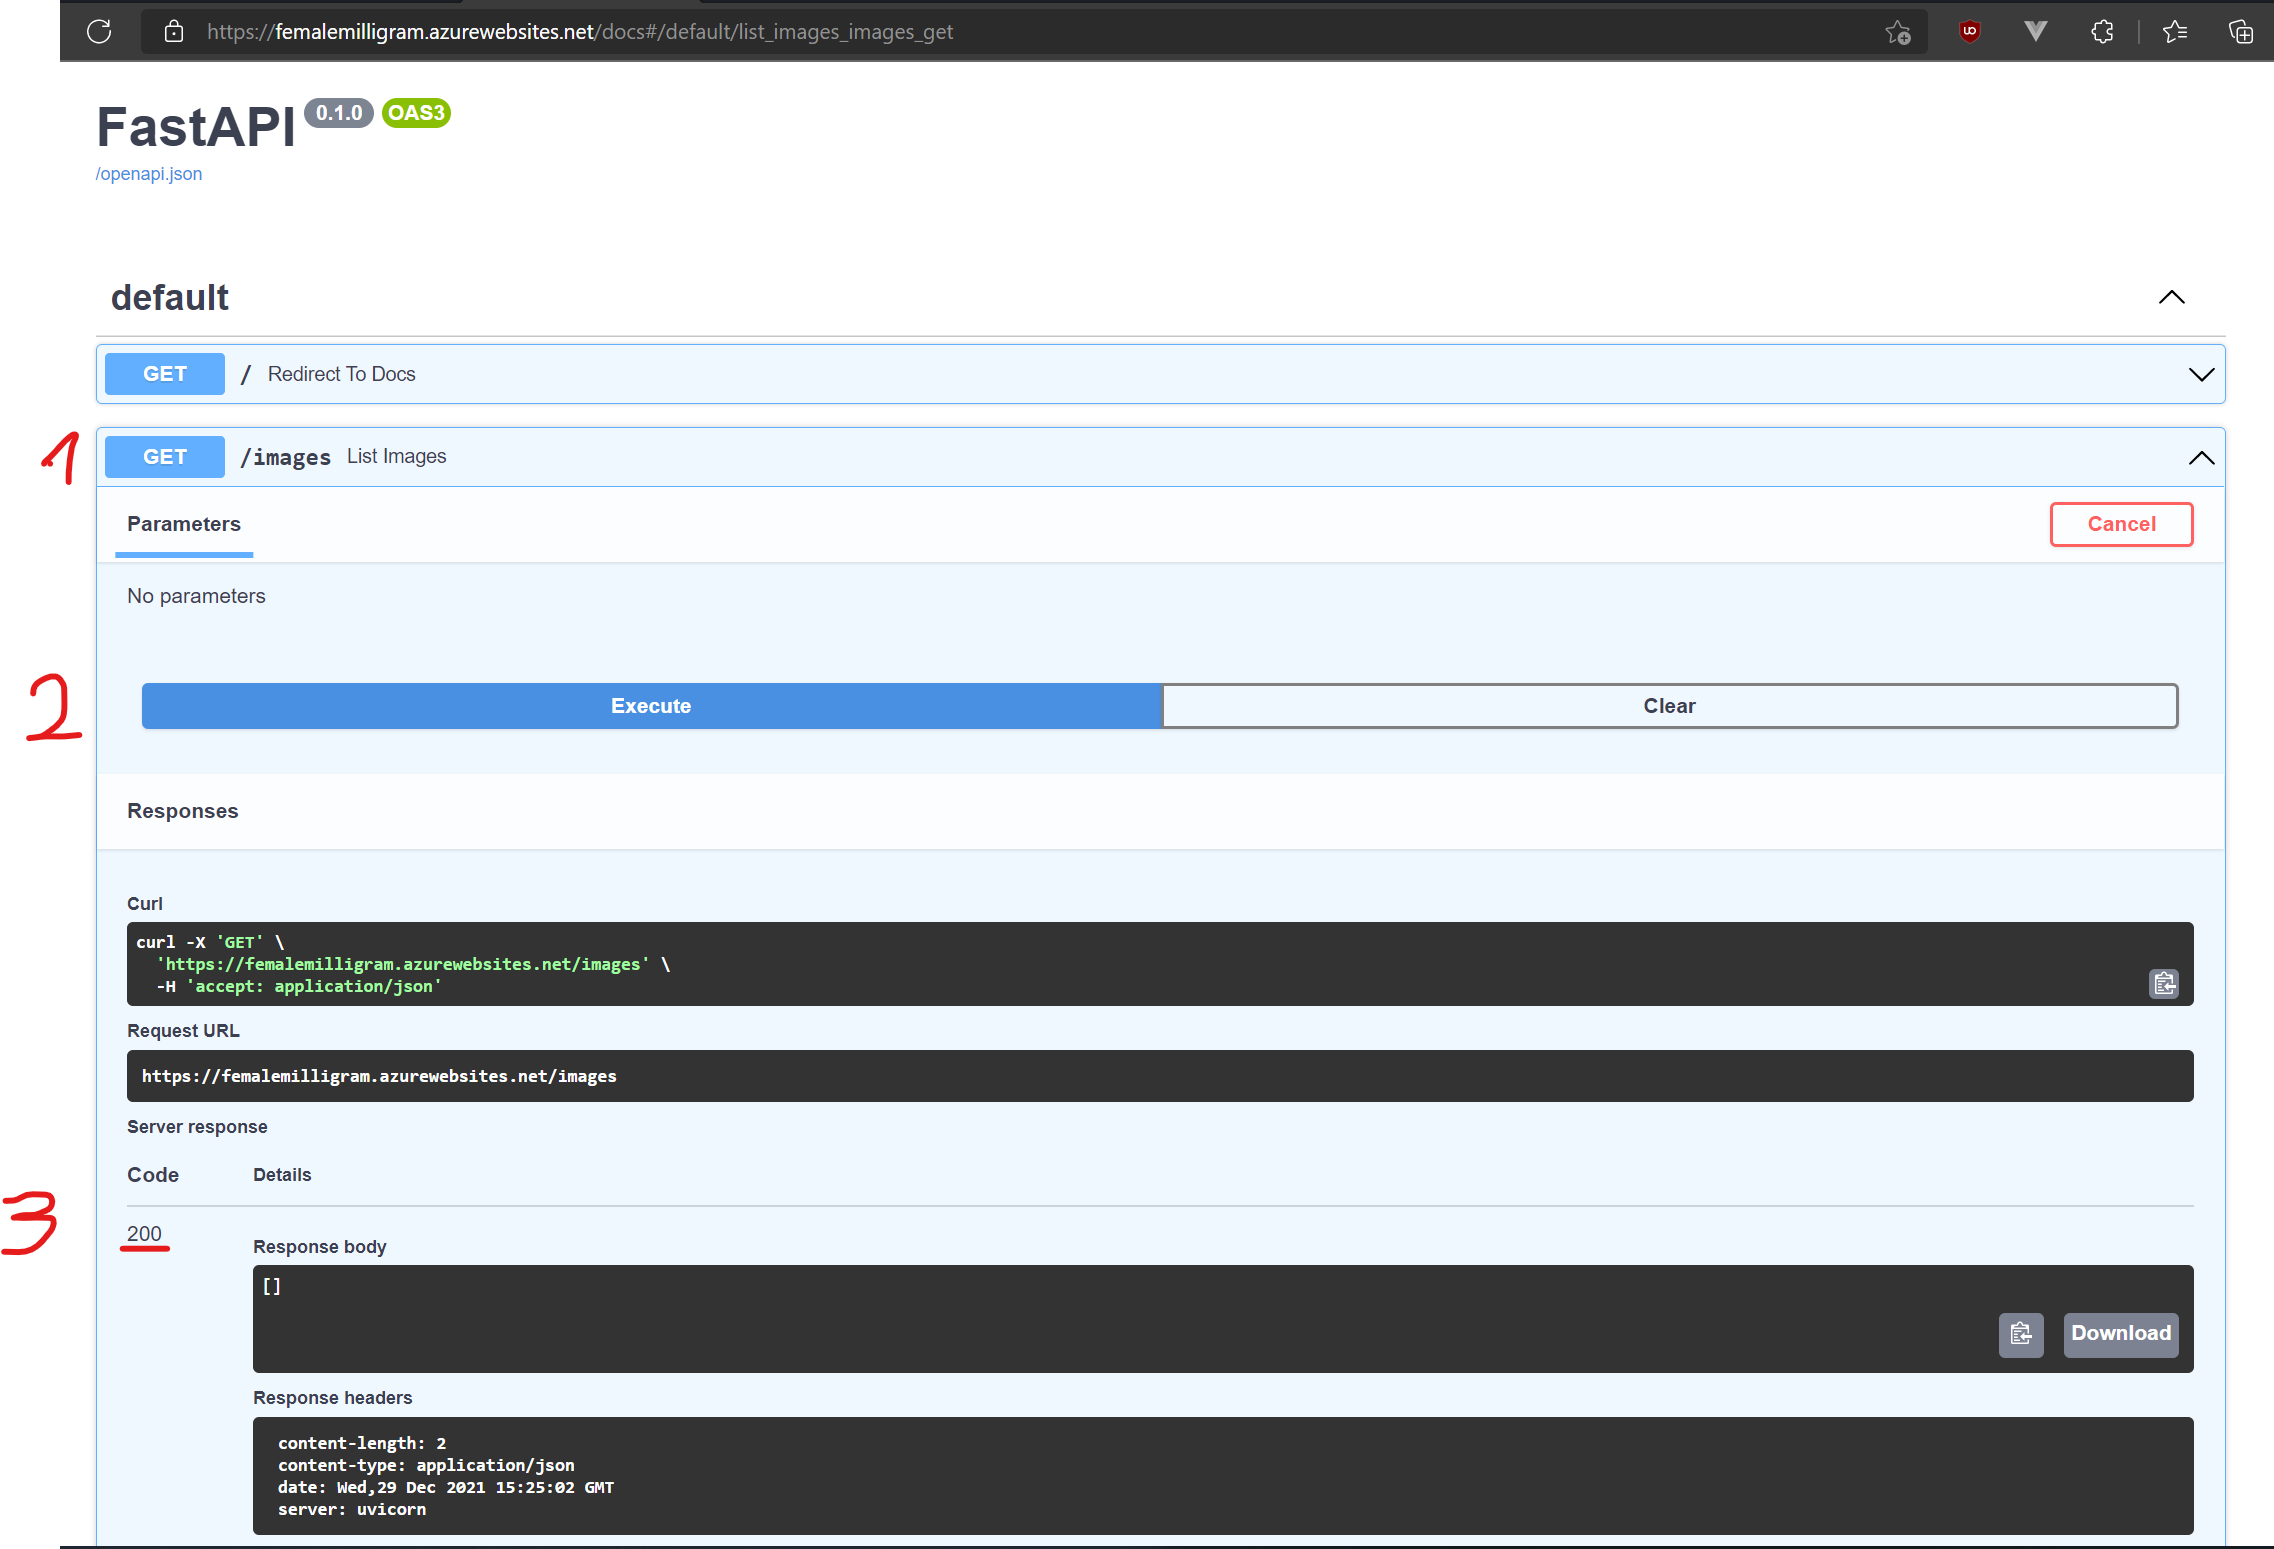
Task: Collapse the GET /images List Images operation
Action: pyautogui.click(x=2202, y=457)
